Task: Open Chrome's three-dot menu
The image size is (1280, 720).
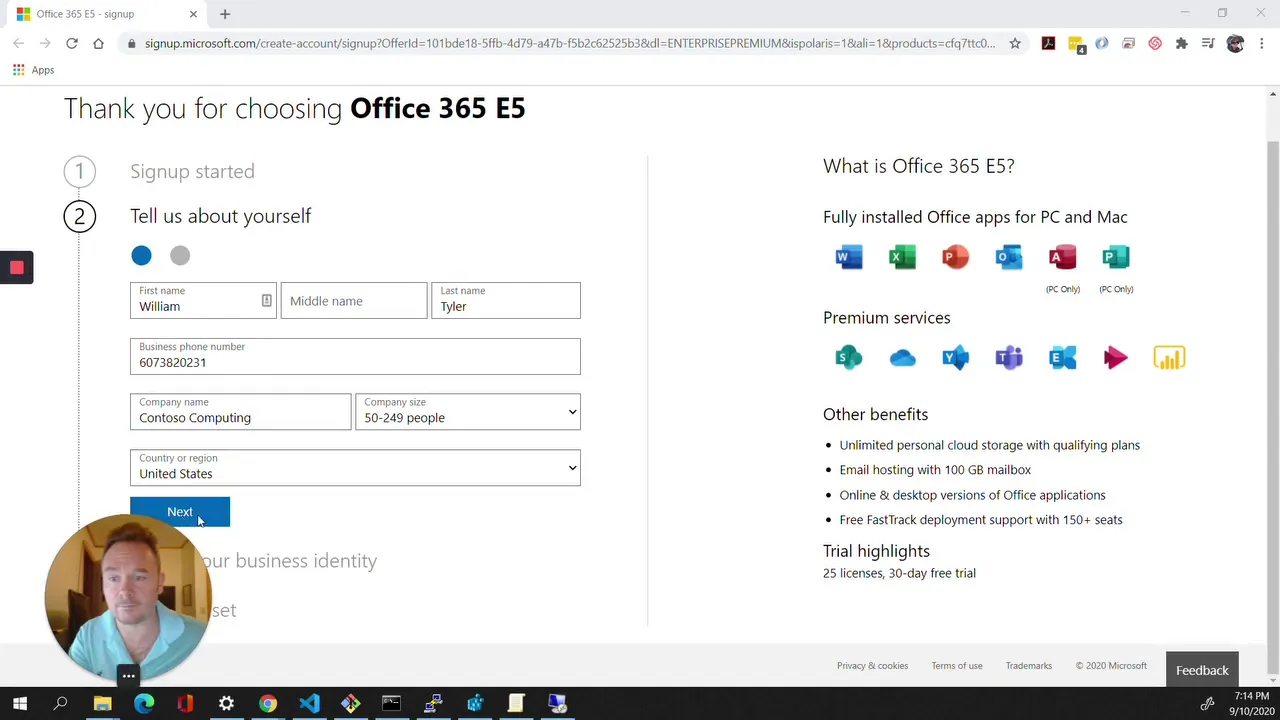Action: click(1262, 43)
